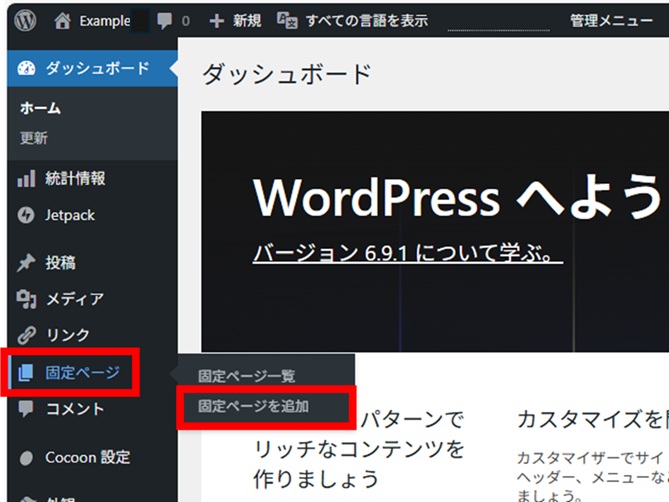Open the コメント menu item
Image resolution: width=669 pixels, height=502 pixels.
coord(75,408)
